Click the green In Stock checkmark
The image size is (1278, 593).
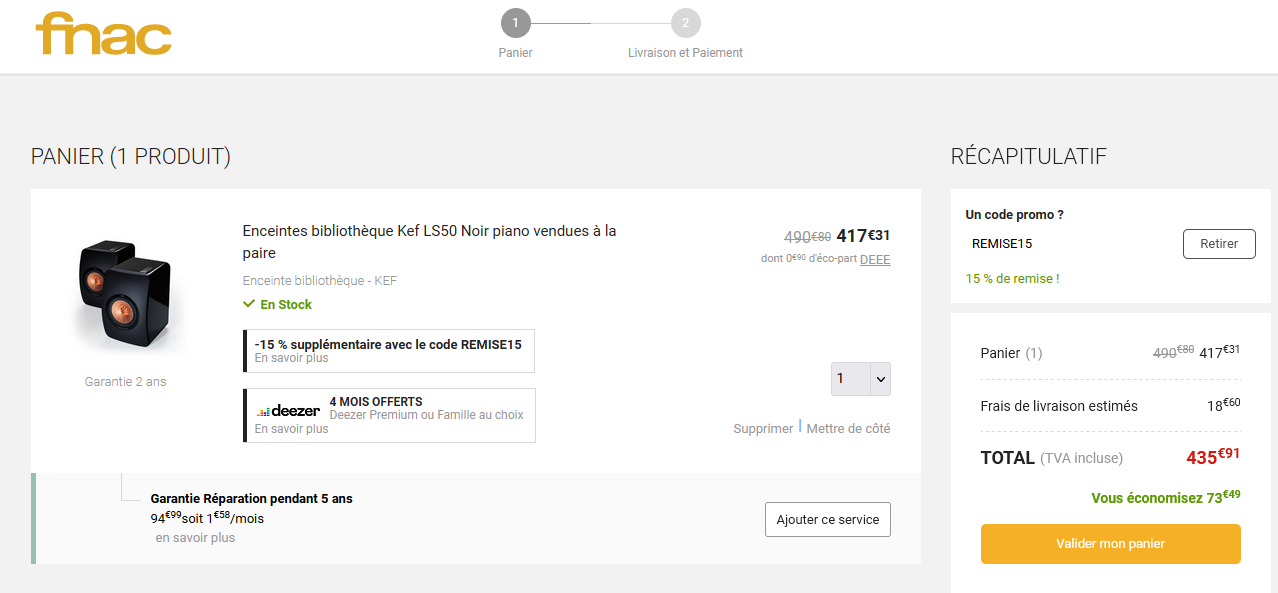tap(249, 304)
